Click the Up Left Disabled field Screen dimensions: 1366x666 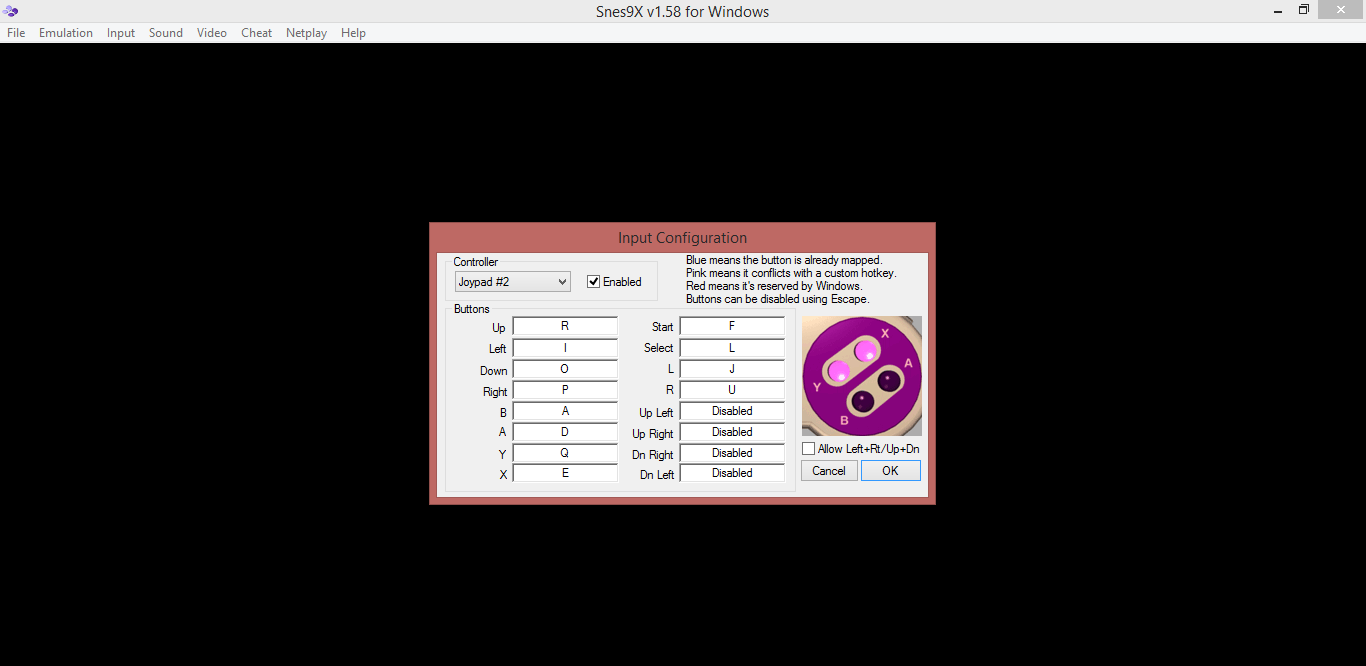pyautogui.click(x=732, y=411)
